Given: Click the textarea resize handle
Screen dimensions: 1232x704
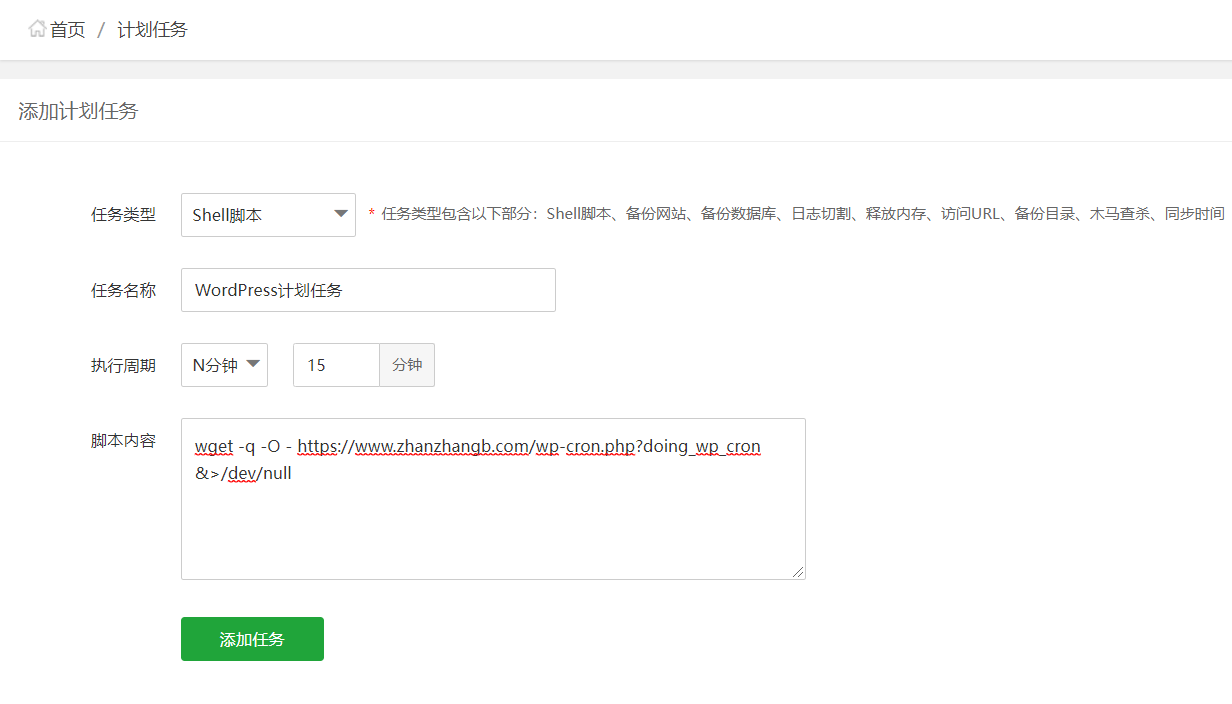Looking at the screenshot, I should pos(798,572).
